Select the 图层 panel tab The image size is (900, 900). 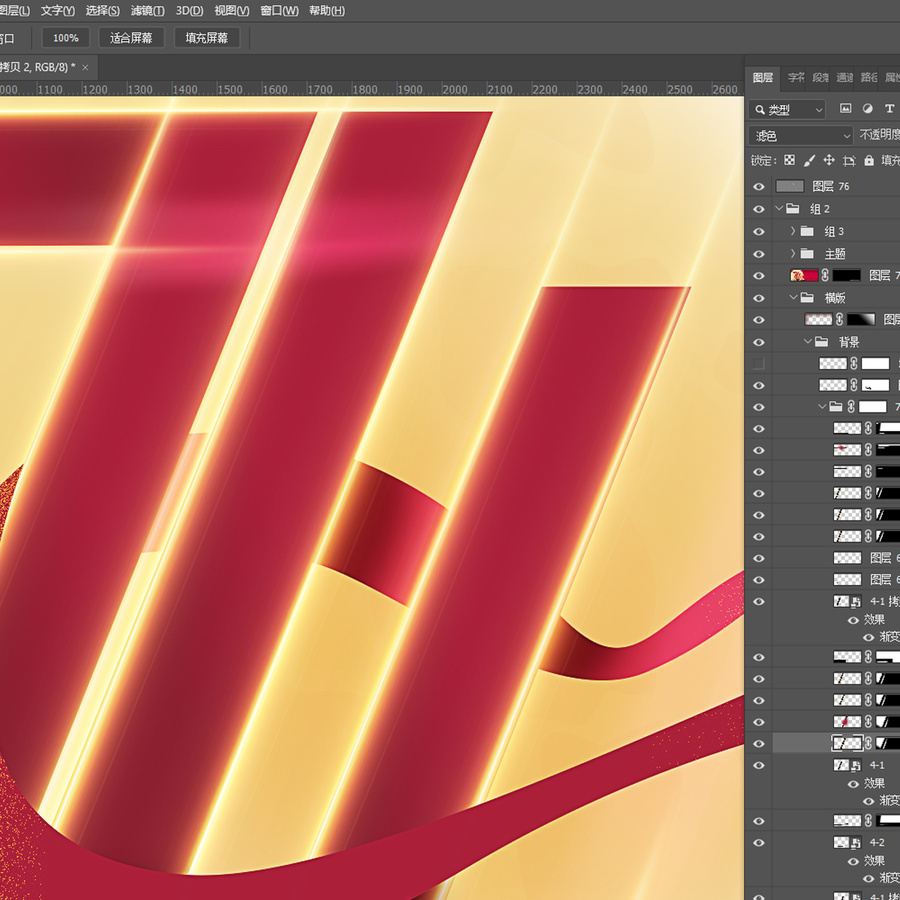[x=763, y=77]
